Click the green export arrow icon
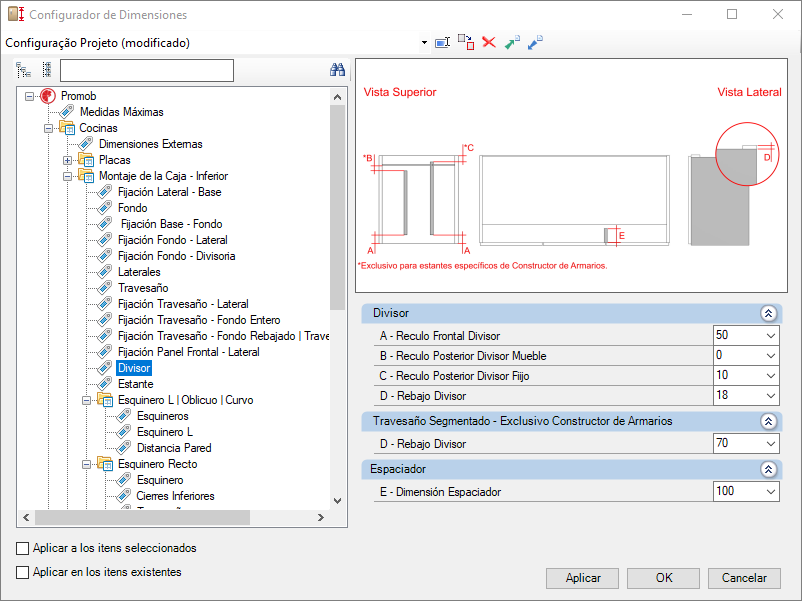This screenshot has width=802, height=601. [512, 42]
